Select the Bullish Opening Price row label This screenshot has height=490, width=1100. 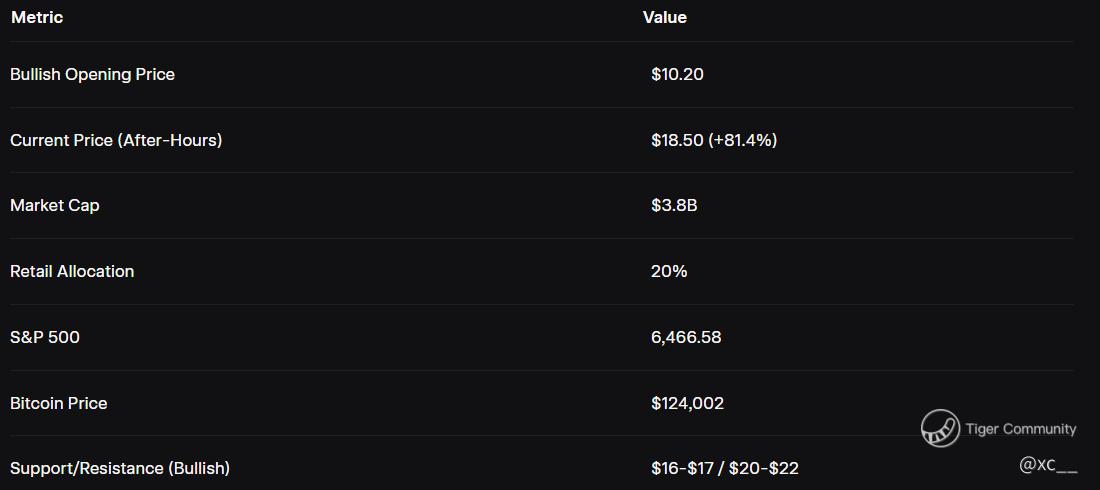[x=92, y=74]
